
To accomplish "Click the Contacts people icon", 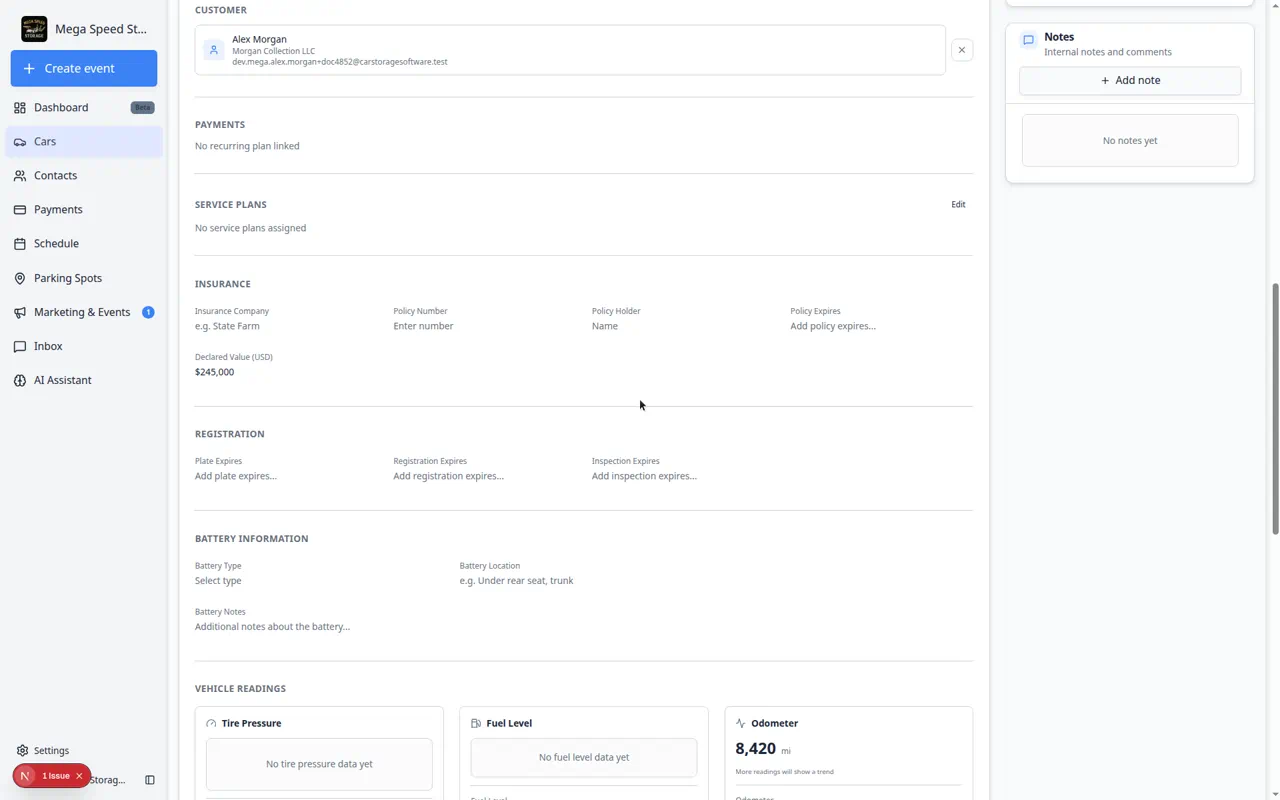I will 20,176.
